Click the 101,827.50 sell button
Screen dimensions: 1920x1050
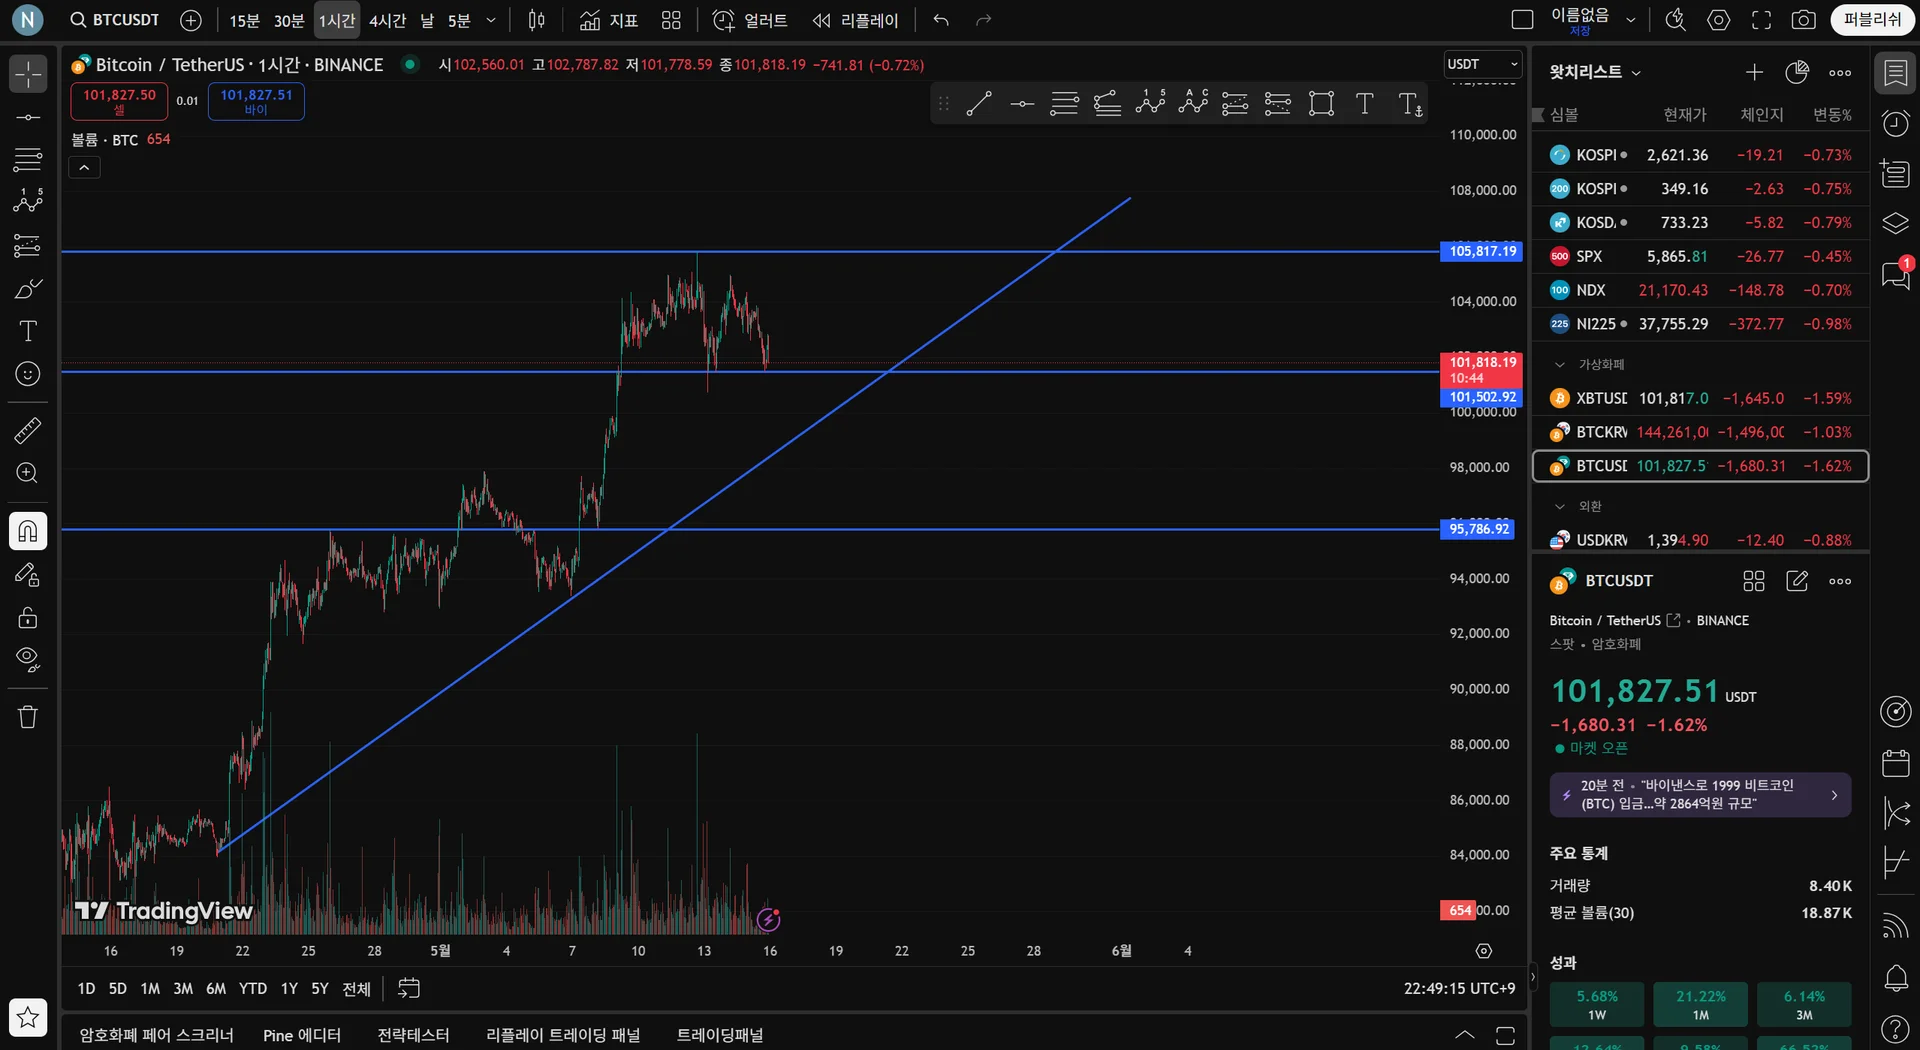[x=119, y=101]
